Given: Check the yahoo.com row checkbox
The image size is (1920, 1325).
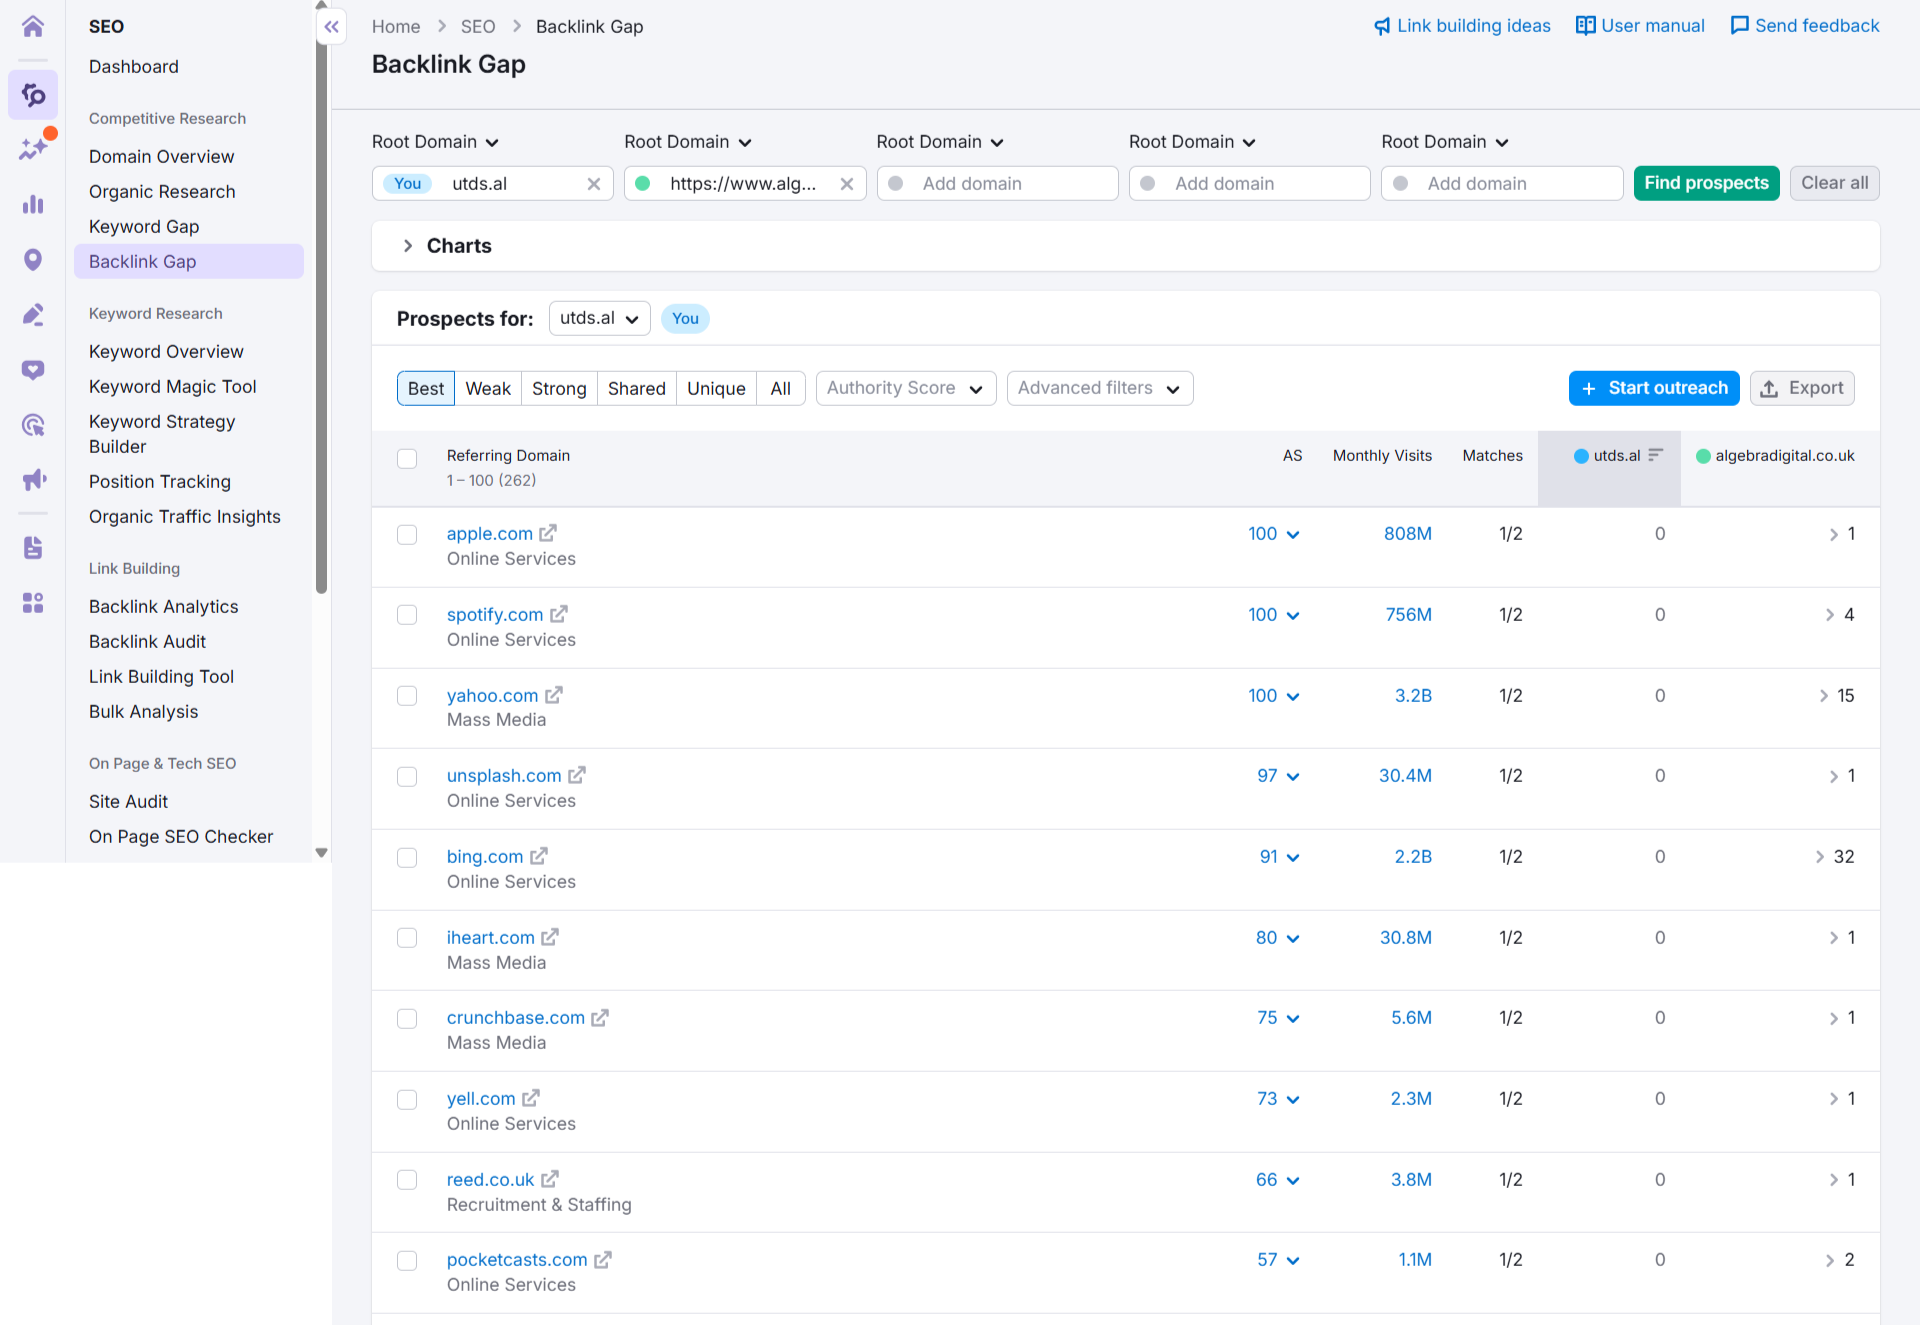Looking at the screenshot, I should [407, 696].
